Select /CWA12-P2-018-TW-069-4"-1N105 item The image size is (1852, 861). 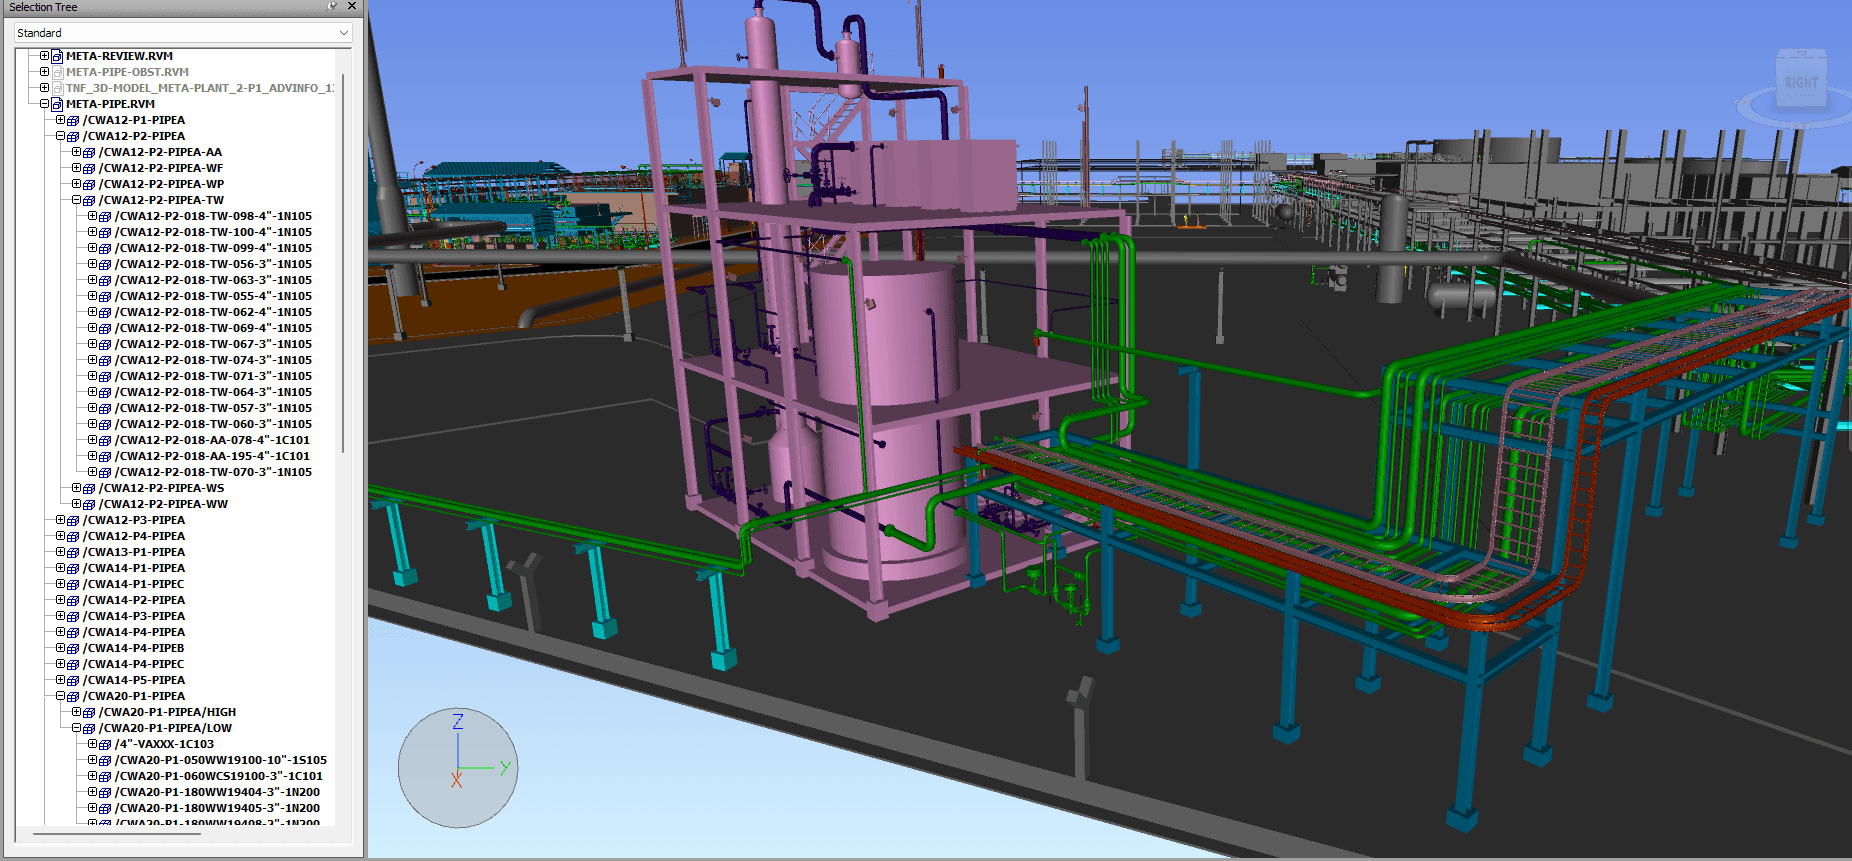(213, 328)
